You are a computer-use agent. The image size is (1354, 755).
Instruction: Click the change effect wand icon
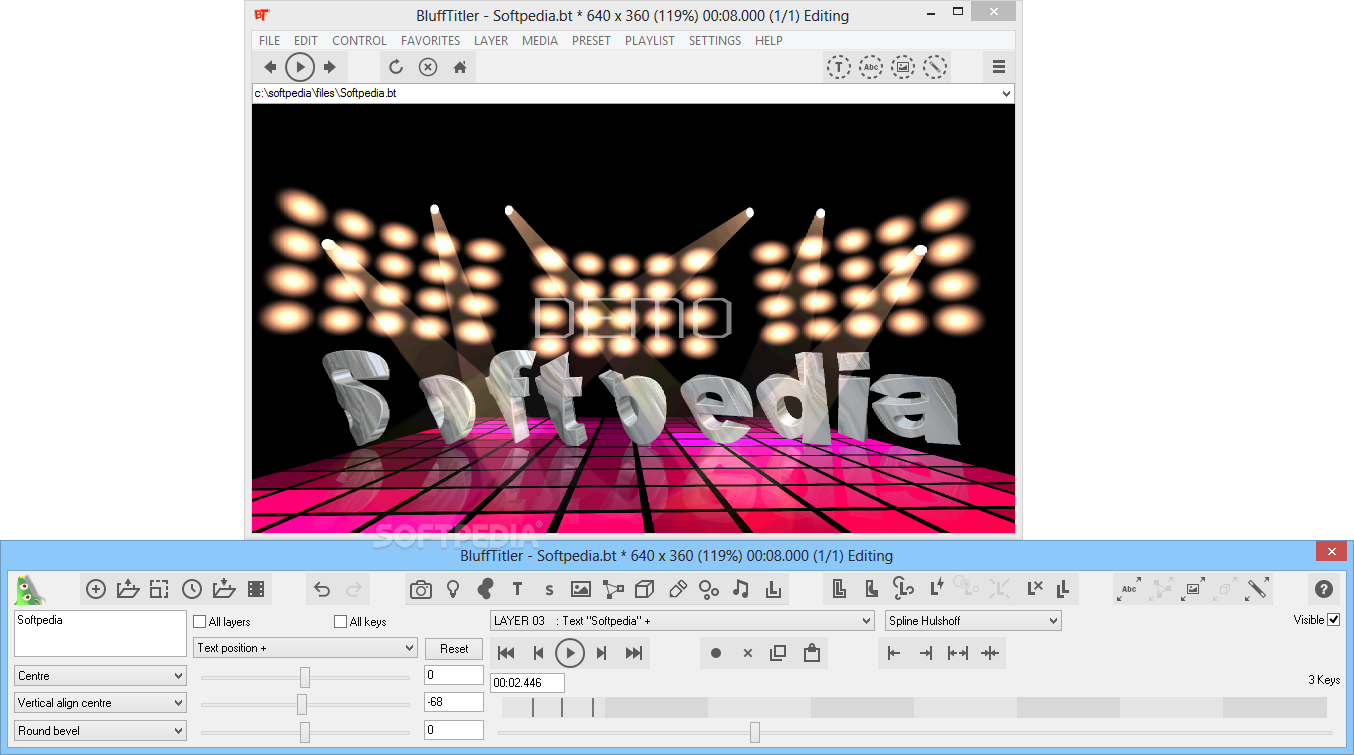(x=1257, y=589)
